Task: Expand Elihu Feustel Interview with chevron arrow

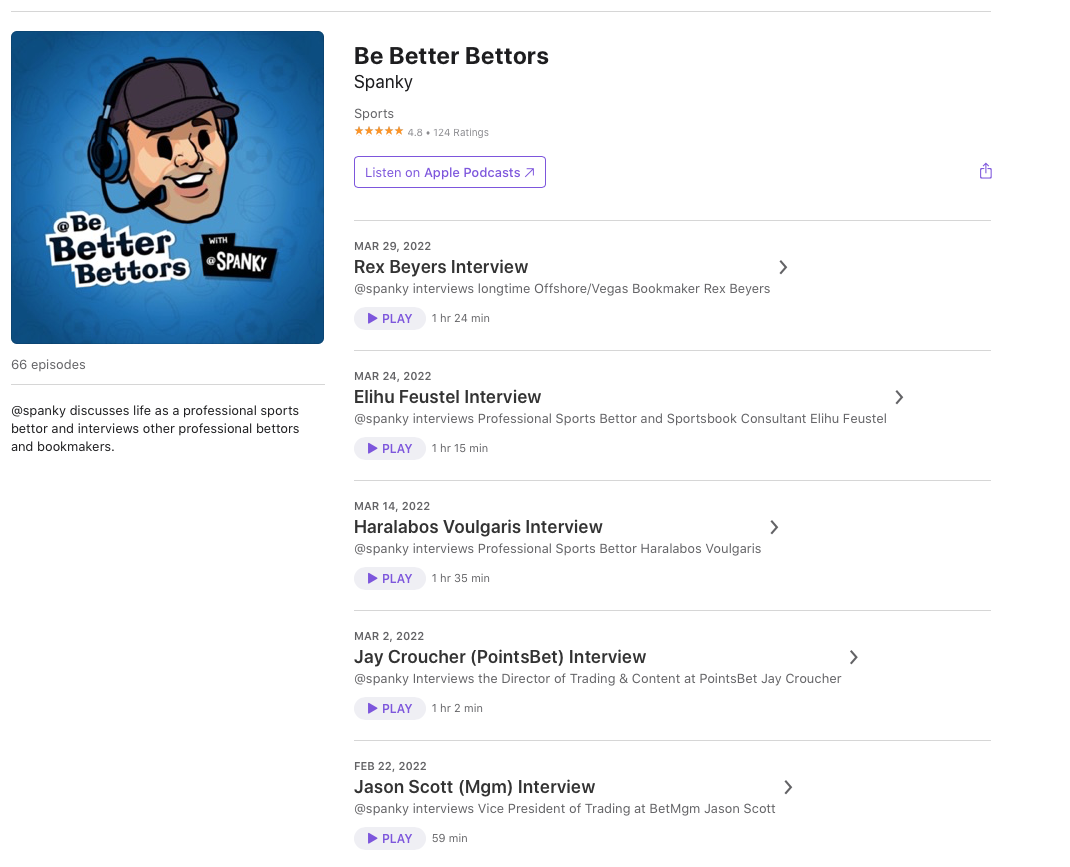Action: [899, 397]
